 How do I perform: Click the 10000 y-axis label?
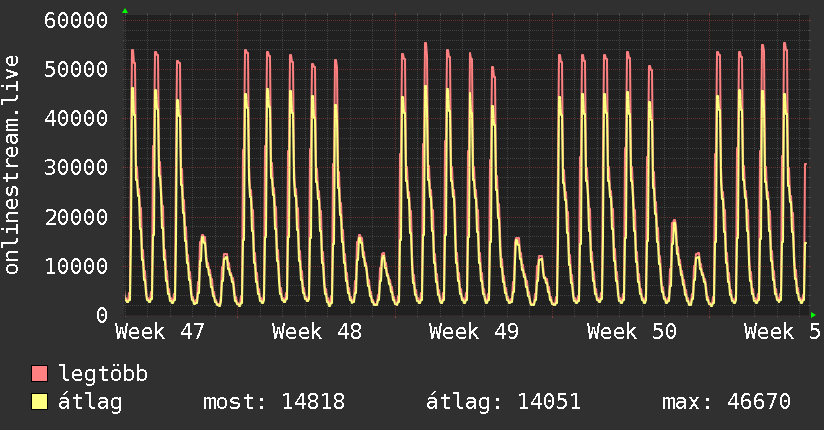[76, 266]
